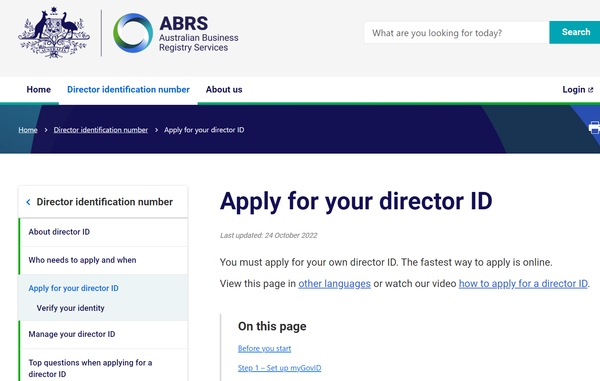Jump to 'Step 1 – Set up myGovID'
Viewport: 600px width, 381px height.
tap(279, 368)
